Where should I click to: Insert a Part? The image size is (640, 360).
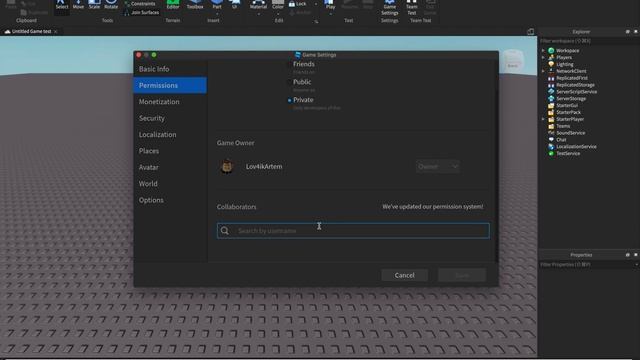(217, 5)
